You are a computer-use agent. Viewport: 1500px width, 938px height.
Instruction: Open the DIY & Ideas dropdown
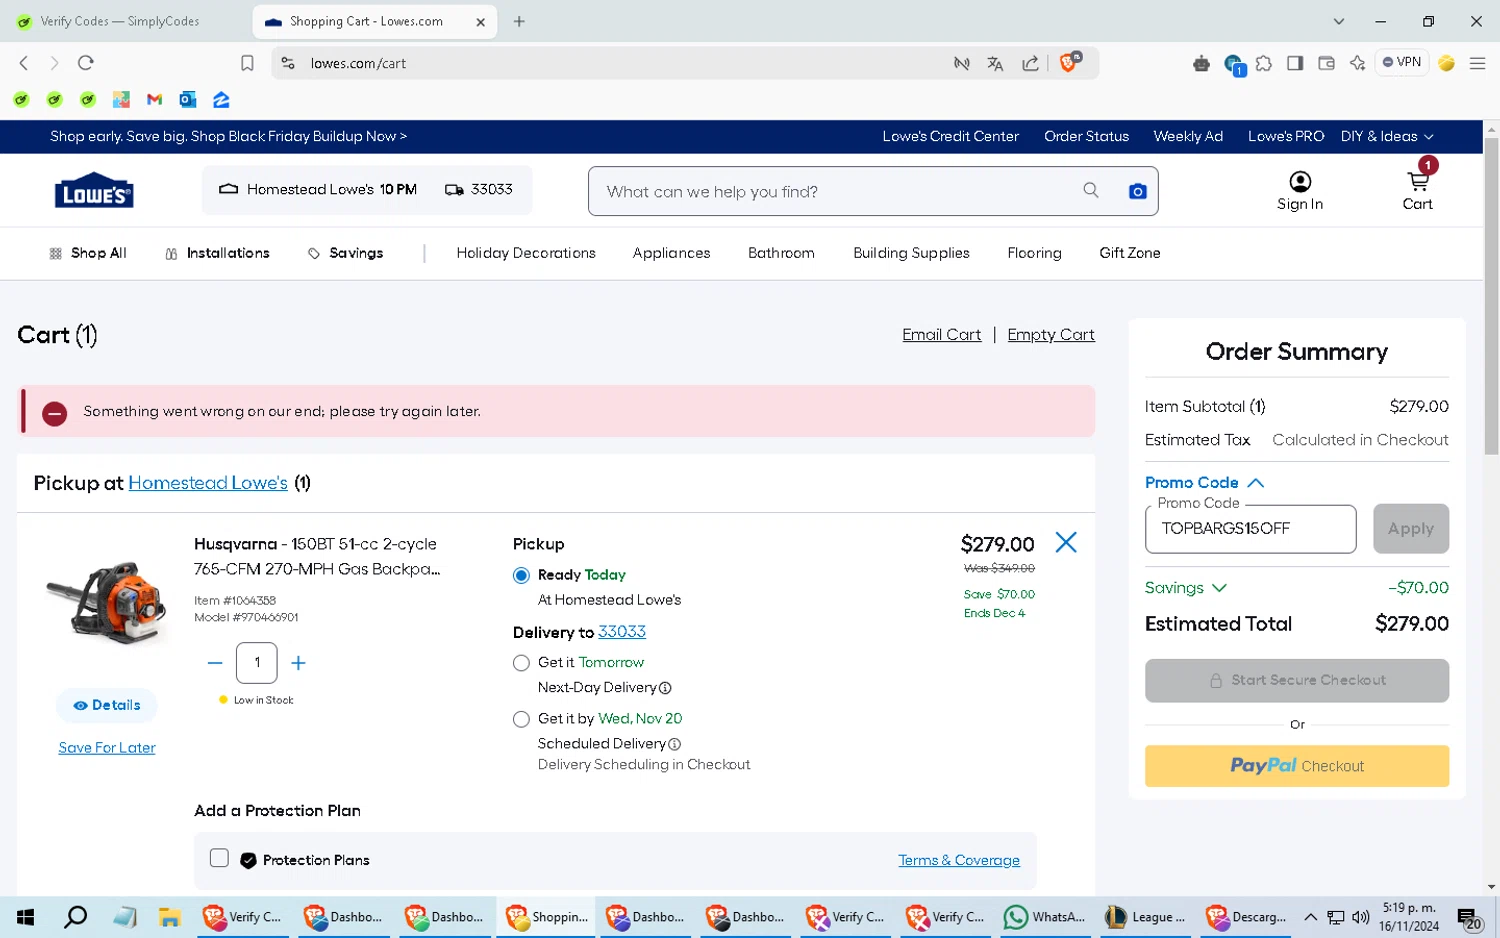coord(1386,136)
